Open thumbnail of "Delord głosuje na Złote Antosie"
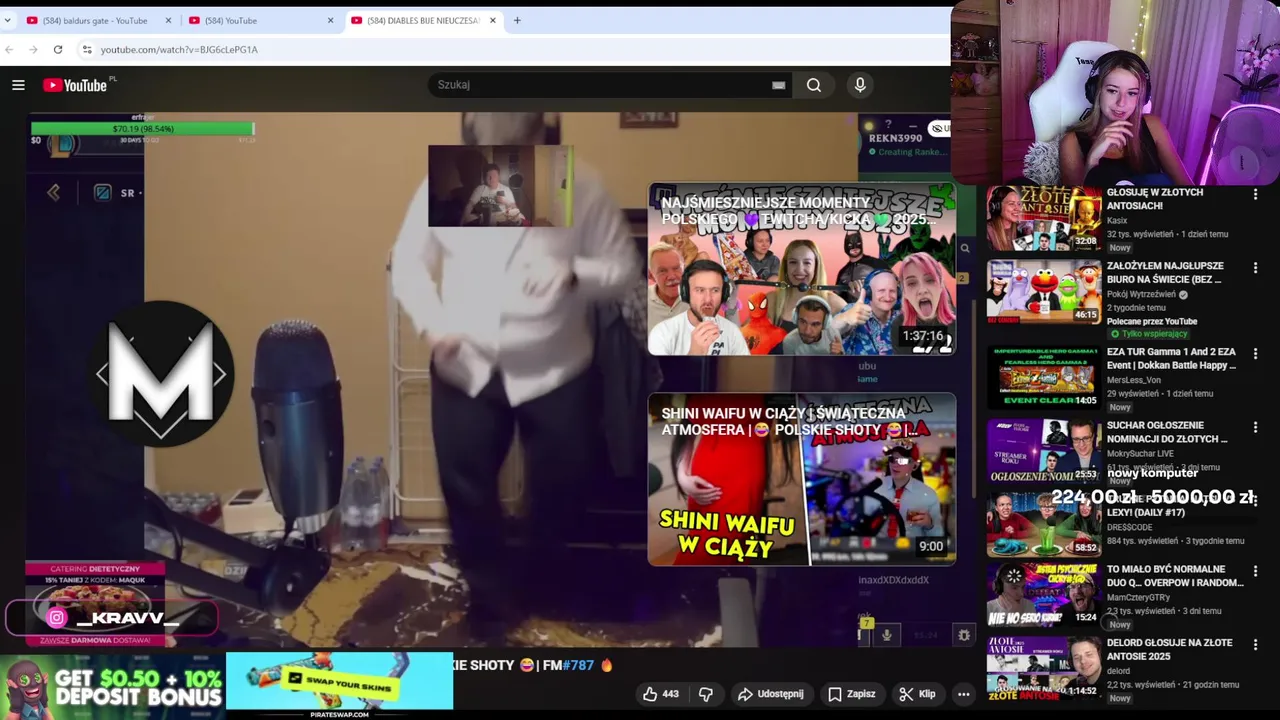Viewport: 1280px width, 720px height. pyautogui.click(x=1044, y=668)
